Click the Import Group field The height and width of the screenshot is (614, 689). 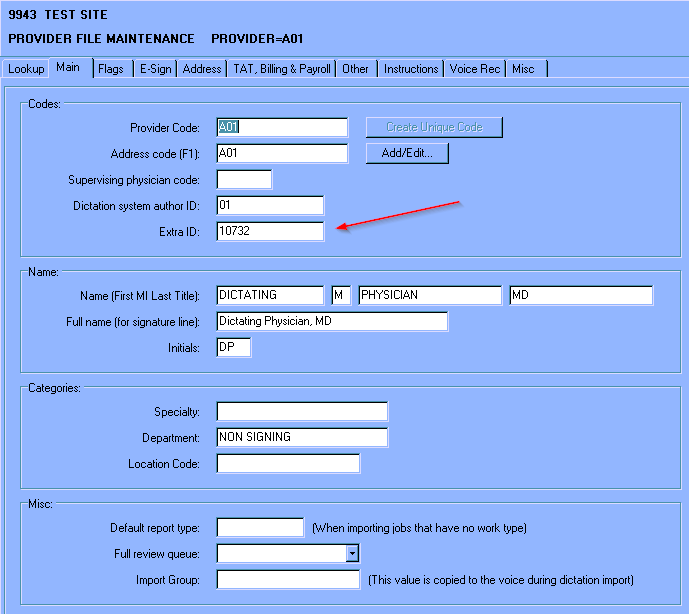(288, 579)
